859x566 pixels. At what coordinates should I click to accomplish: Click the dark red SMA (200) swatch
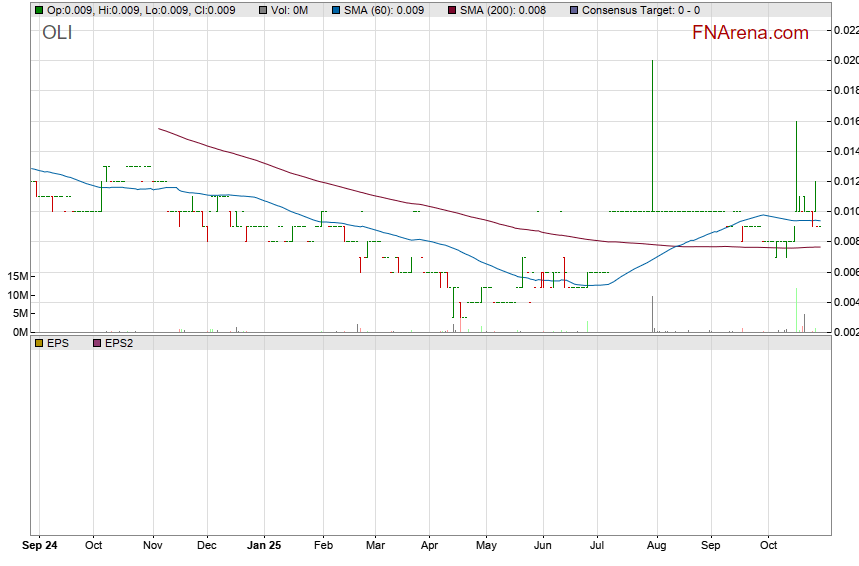pos(451,10)
